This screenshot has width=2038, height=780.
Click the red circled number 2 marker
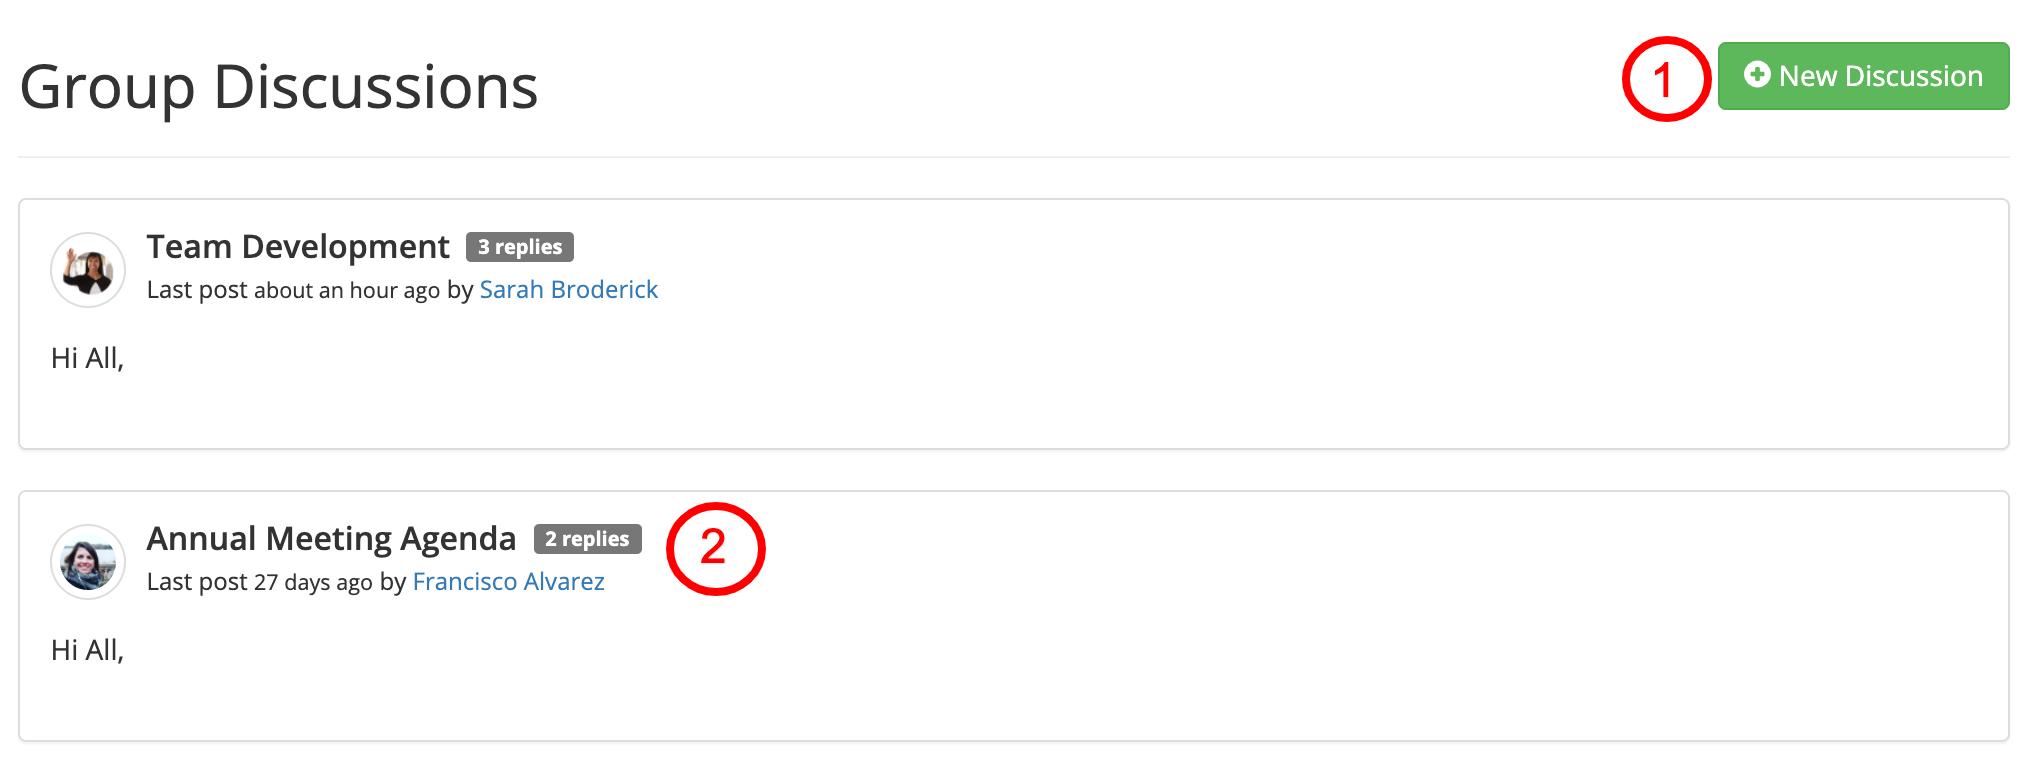pyautogui.click(x=715, y=549)
